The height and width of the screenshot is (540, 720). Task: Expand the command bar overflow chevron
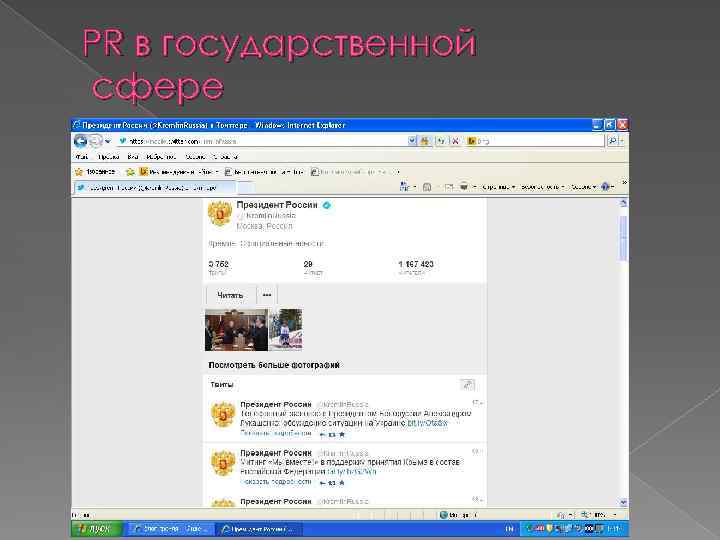624,182
